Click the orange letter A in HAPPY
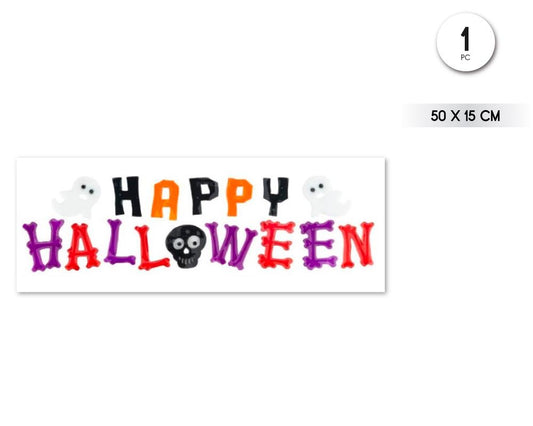Screen dimensions: 533x426 [165, 200]
